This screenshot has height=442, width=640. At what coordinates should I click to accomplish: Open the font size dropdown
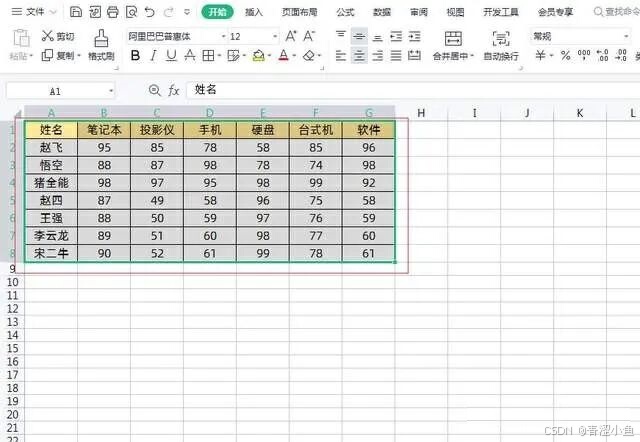click(275, 37)
